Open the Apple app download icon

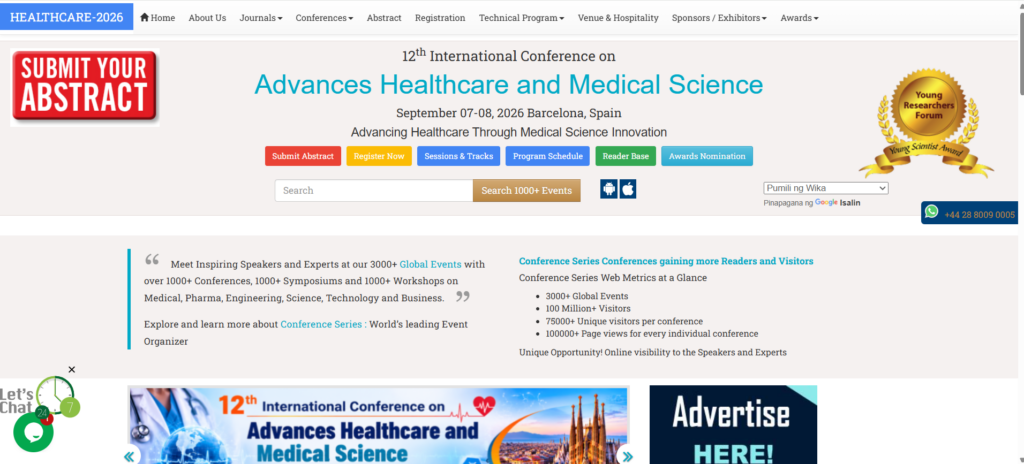click(x=628, y=189)
